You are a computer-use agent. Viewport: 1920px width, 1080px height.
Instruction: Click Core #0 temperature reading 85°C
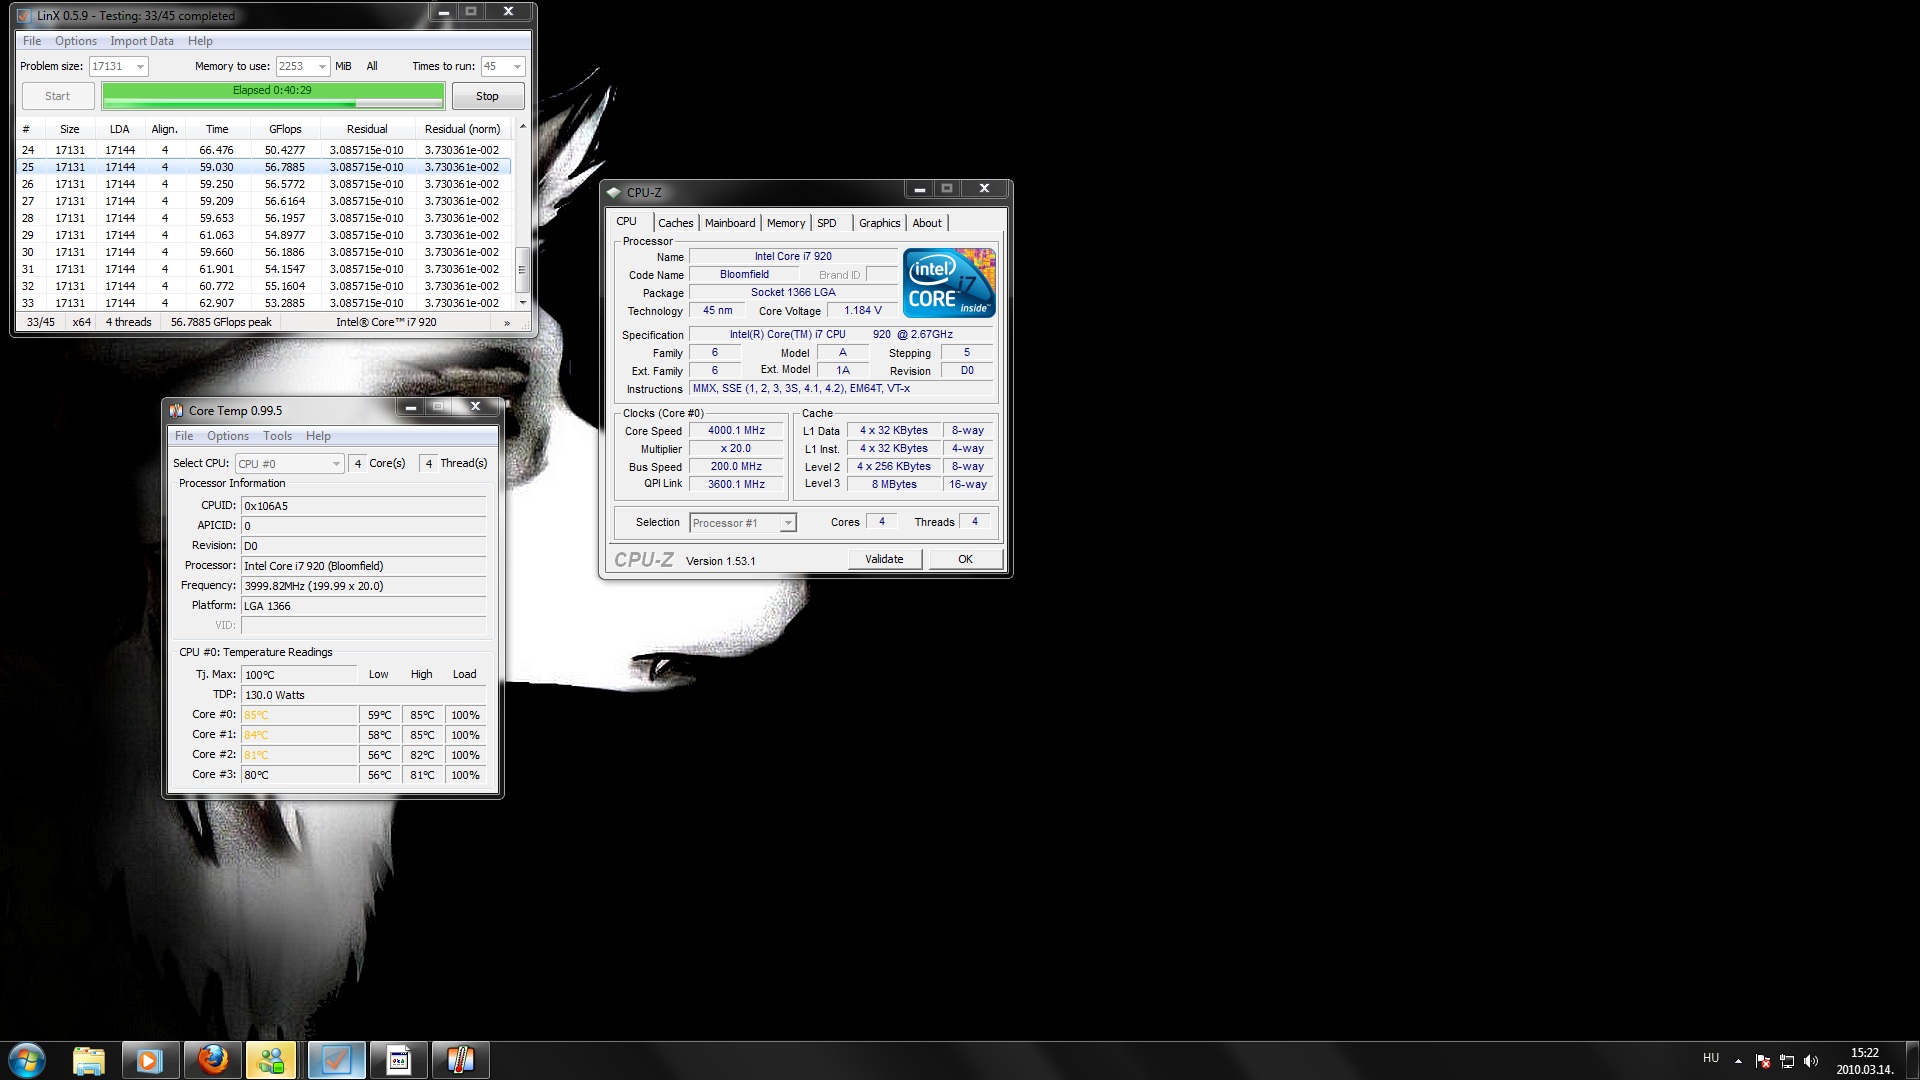299,715
